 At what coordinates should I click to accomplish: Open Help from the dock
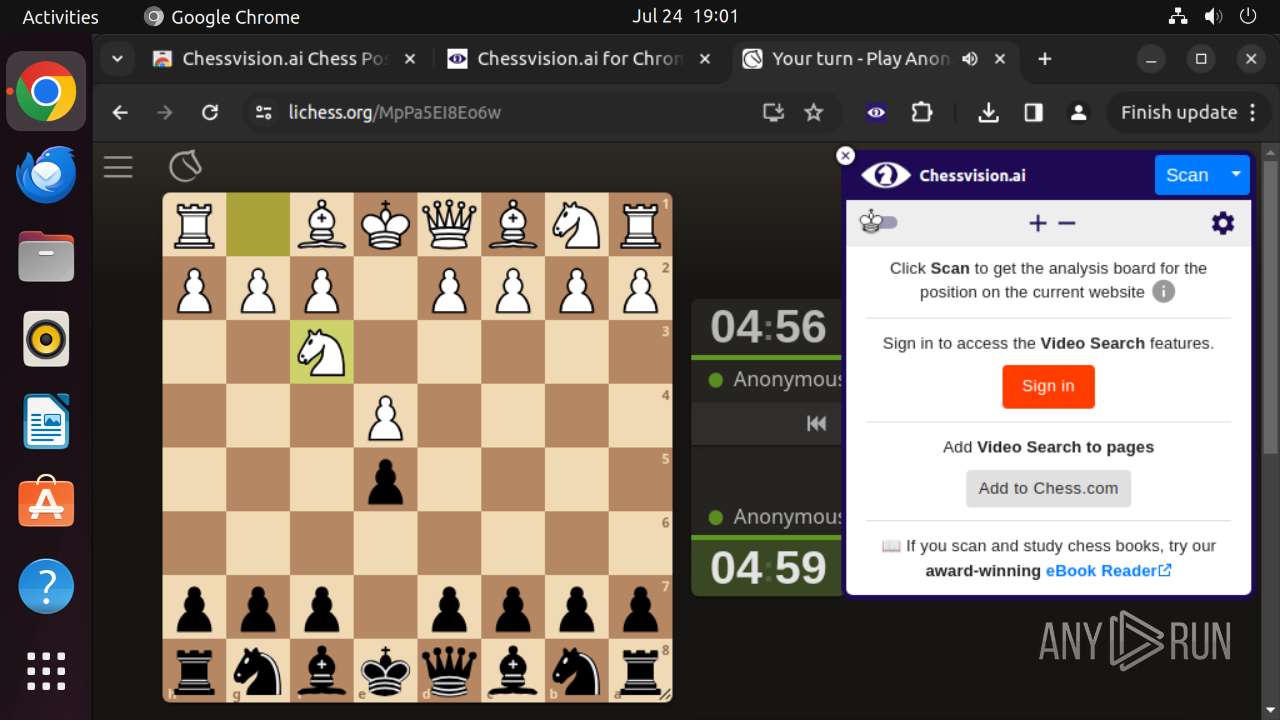tap(46, 586)
